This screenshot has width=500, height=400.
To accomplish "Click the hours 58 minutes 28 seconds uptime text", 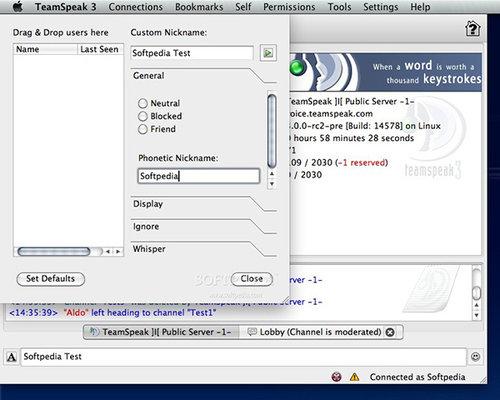I will point(354,138).
